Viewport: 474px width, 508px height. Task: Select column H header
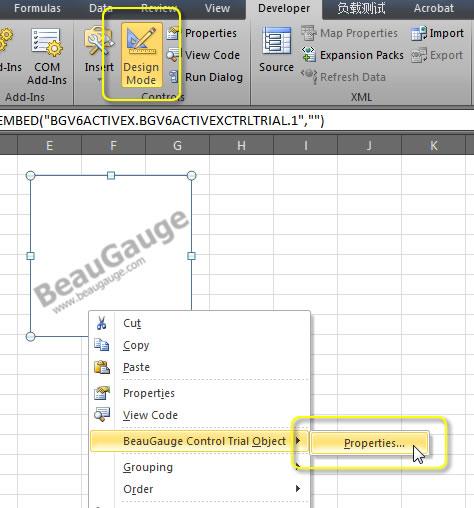pos(241,146)
